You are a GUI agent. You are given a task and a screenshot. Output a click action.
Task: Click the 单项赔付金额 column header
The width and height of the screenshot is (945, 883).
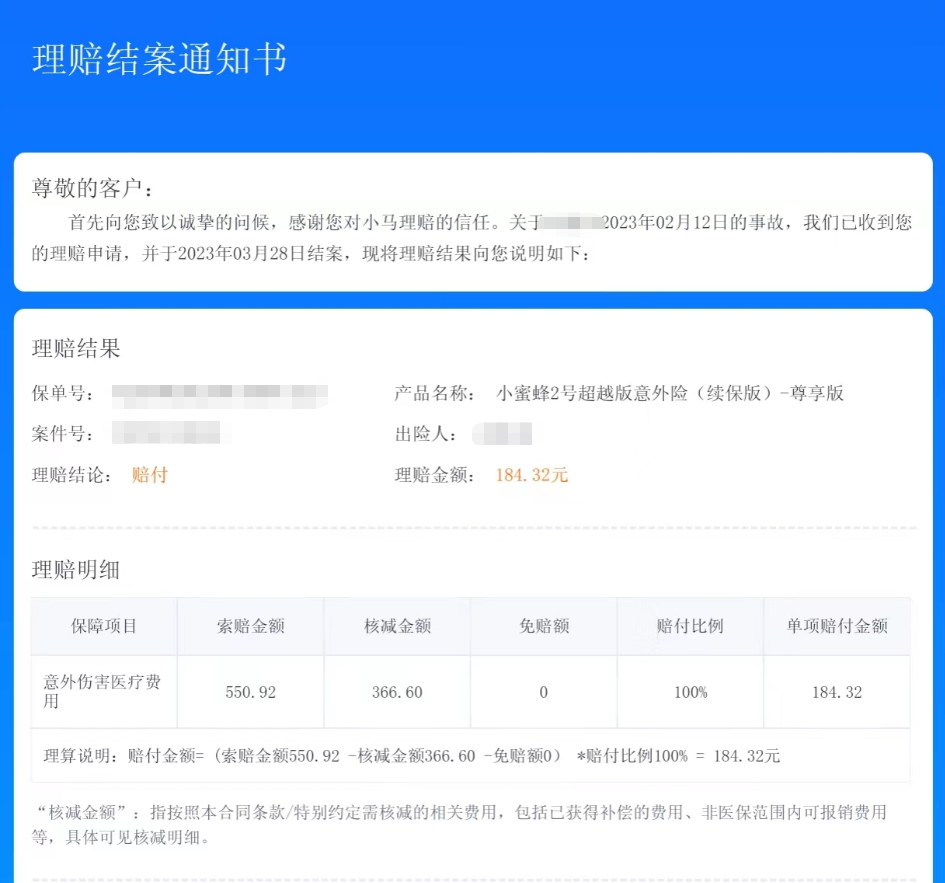(836, 627)
